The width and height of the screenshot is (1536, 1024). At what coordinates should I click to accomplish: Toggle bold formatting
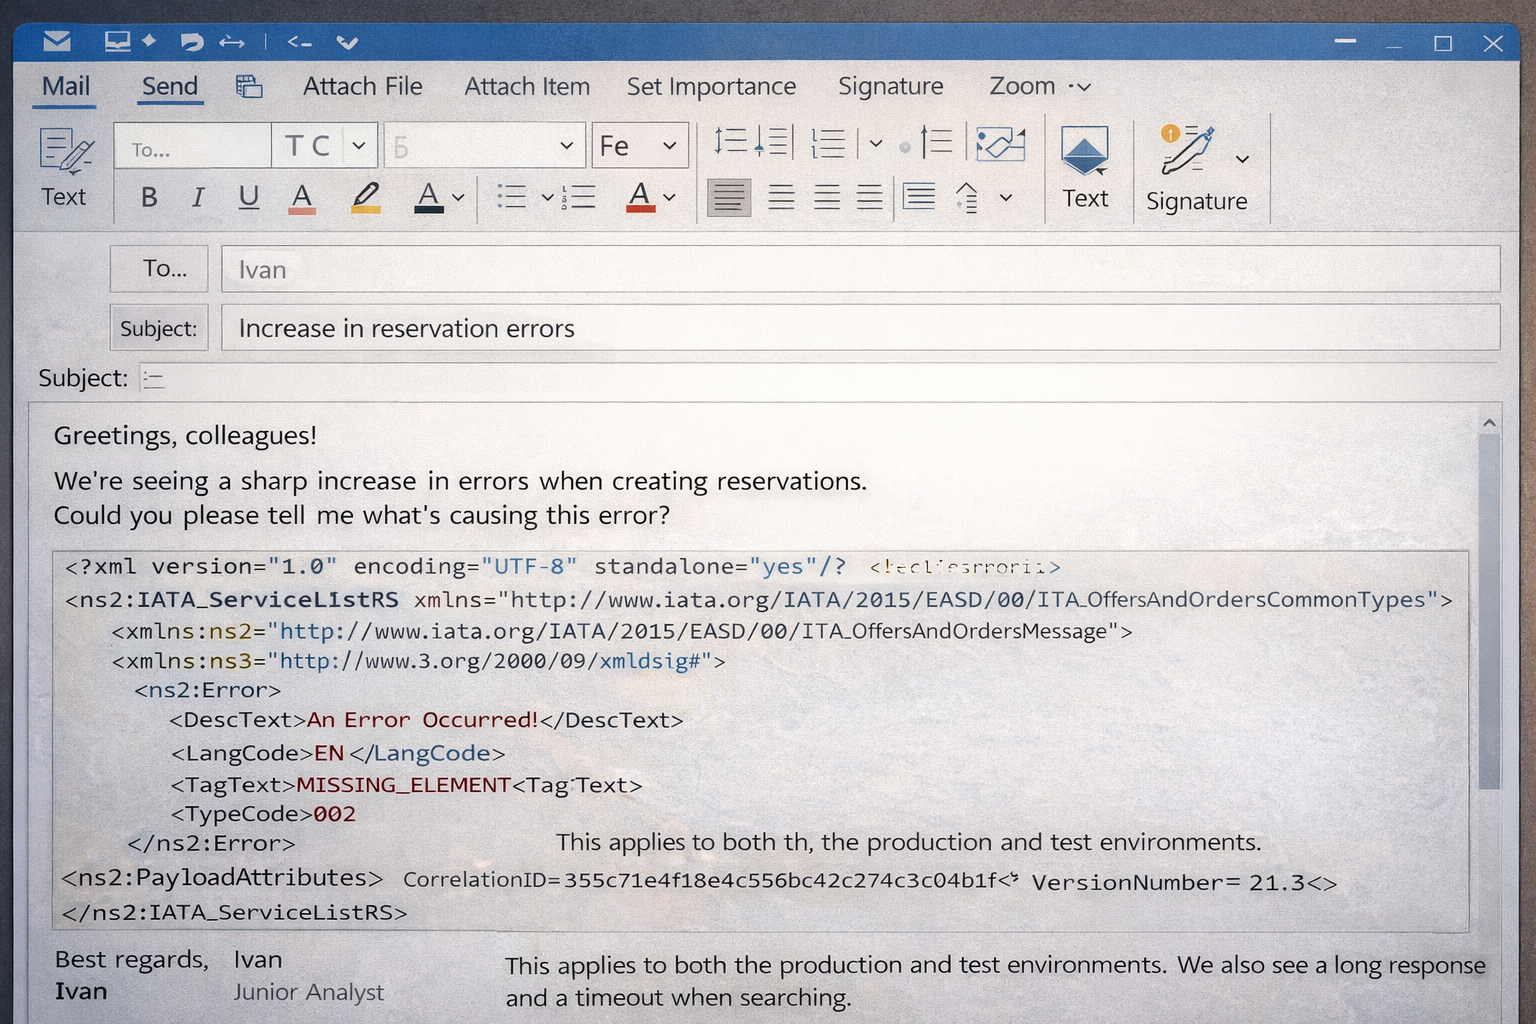[149, 197]
